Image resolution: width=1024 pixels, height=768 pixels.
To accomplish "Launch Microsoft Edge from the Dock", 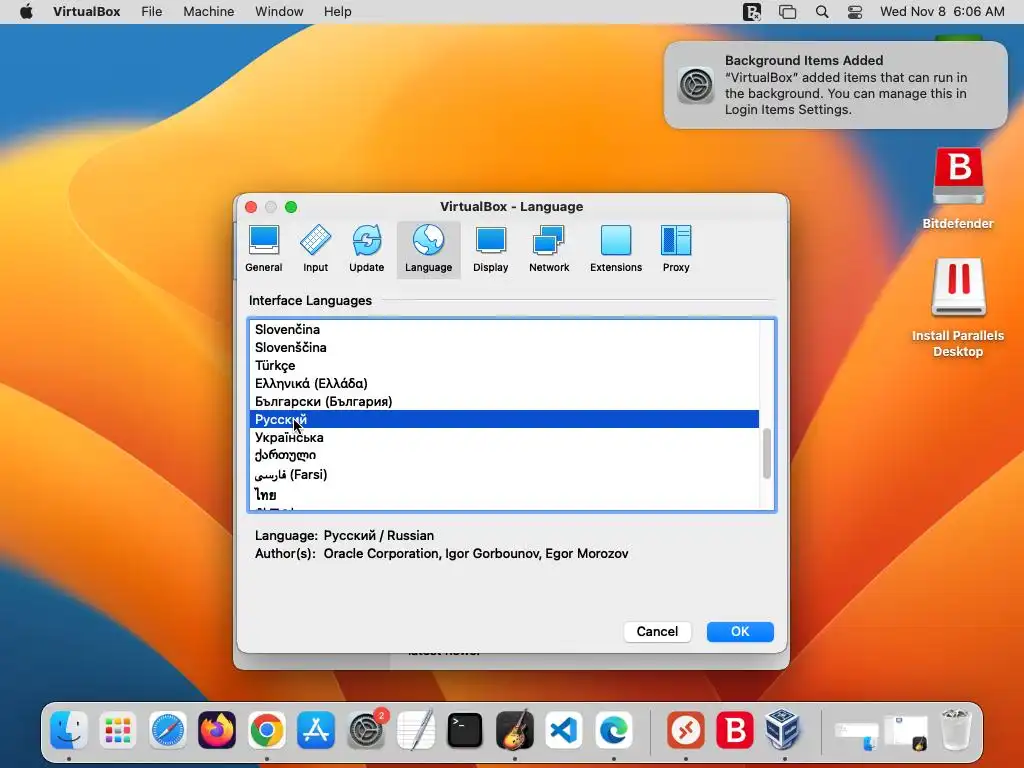I will (x=614, y=729).
